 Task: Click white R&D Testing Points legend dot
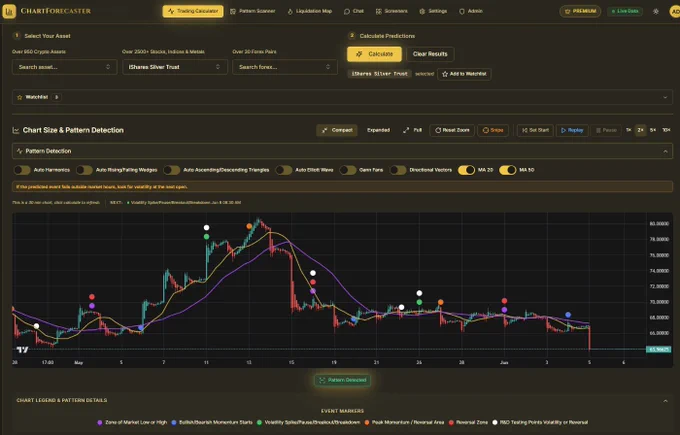coord(494,422)
